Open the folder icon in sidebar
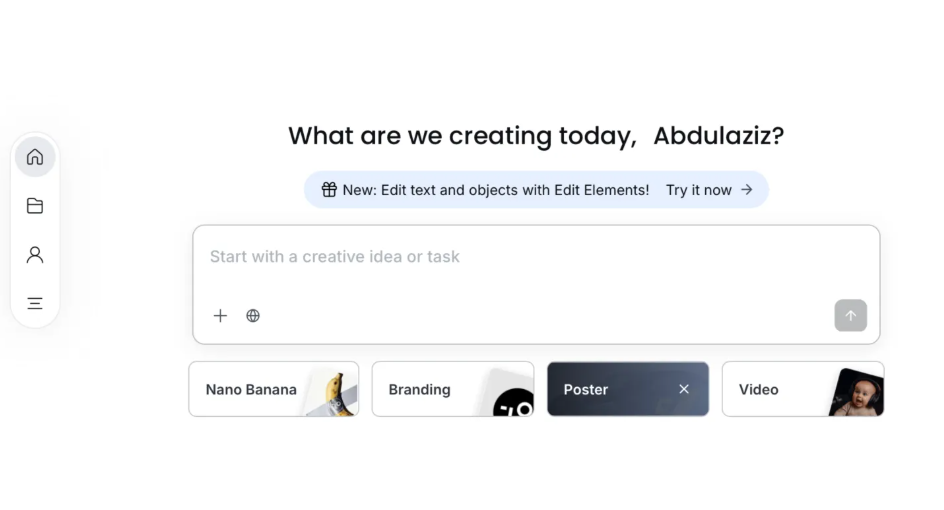This screenshot has width=944, height=510. (x=35, y=206)
